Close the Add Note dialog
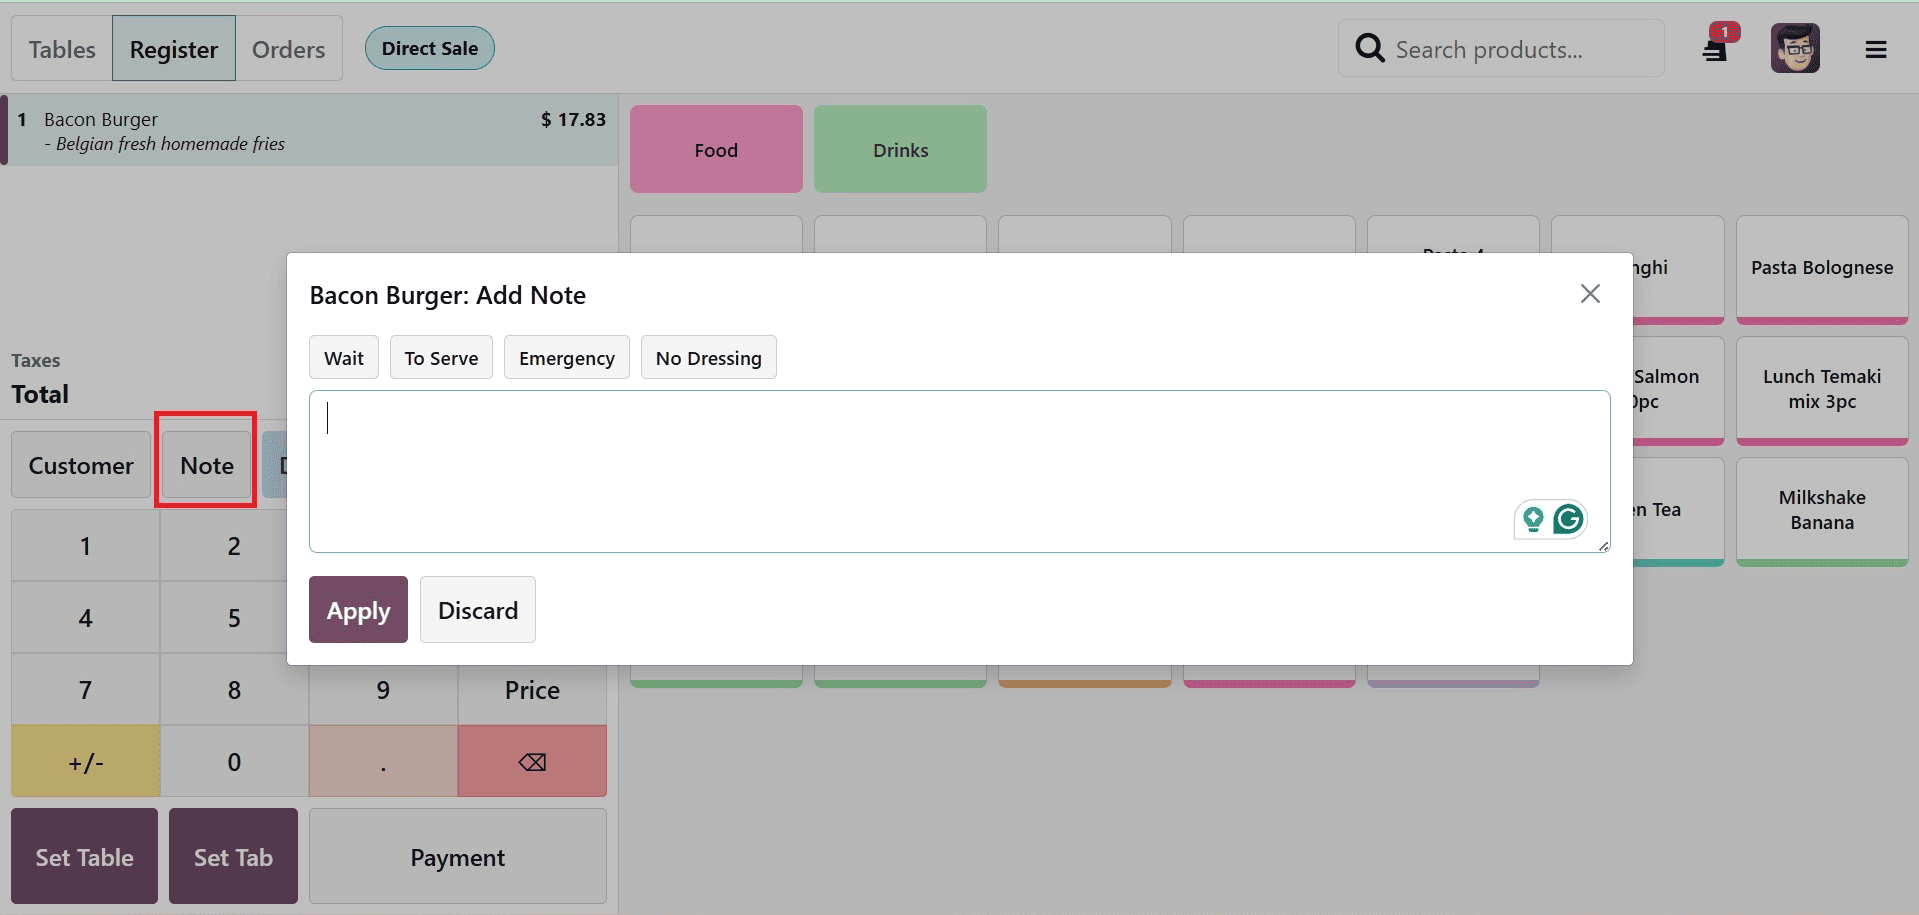Screen dimensions: 1919x915 [1590, 293]
